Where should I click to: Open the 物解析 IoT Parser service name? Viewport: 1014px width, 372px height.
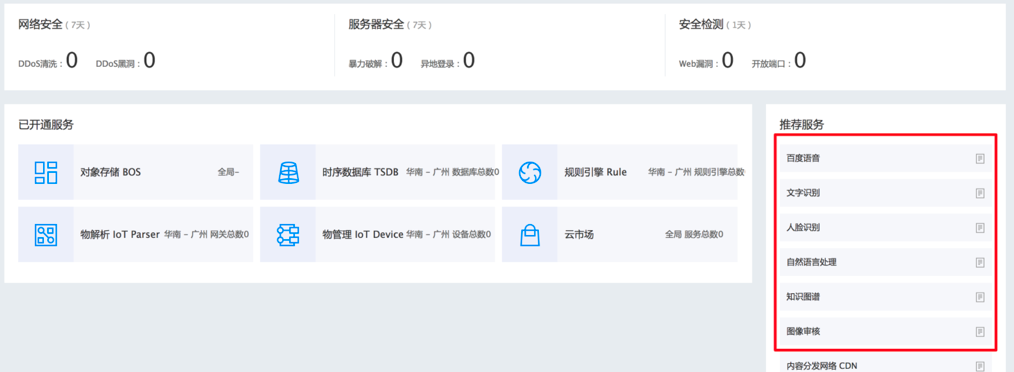120,235
